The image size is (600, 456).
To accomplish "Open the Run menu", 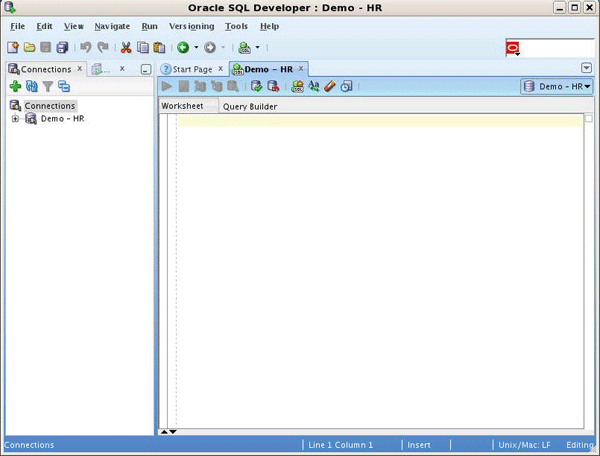I will click(149, 26).
